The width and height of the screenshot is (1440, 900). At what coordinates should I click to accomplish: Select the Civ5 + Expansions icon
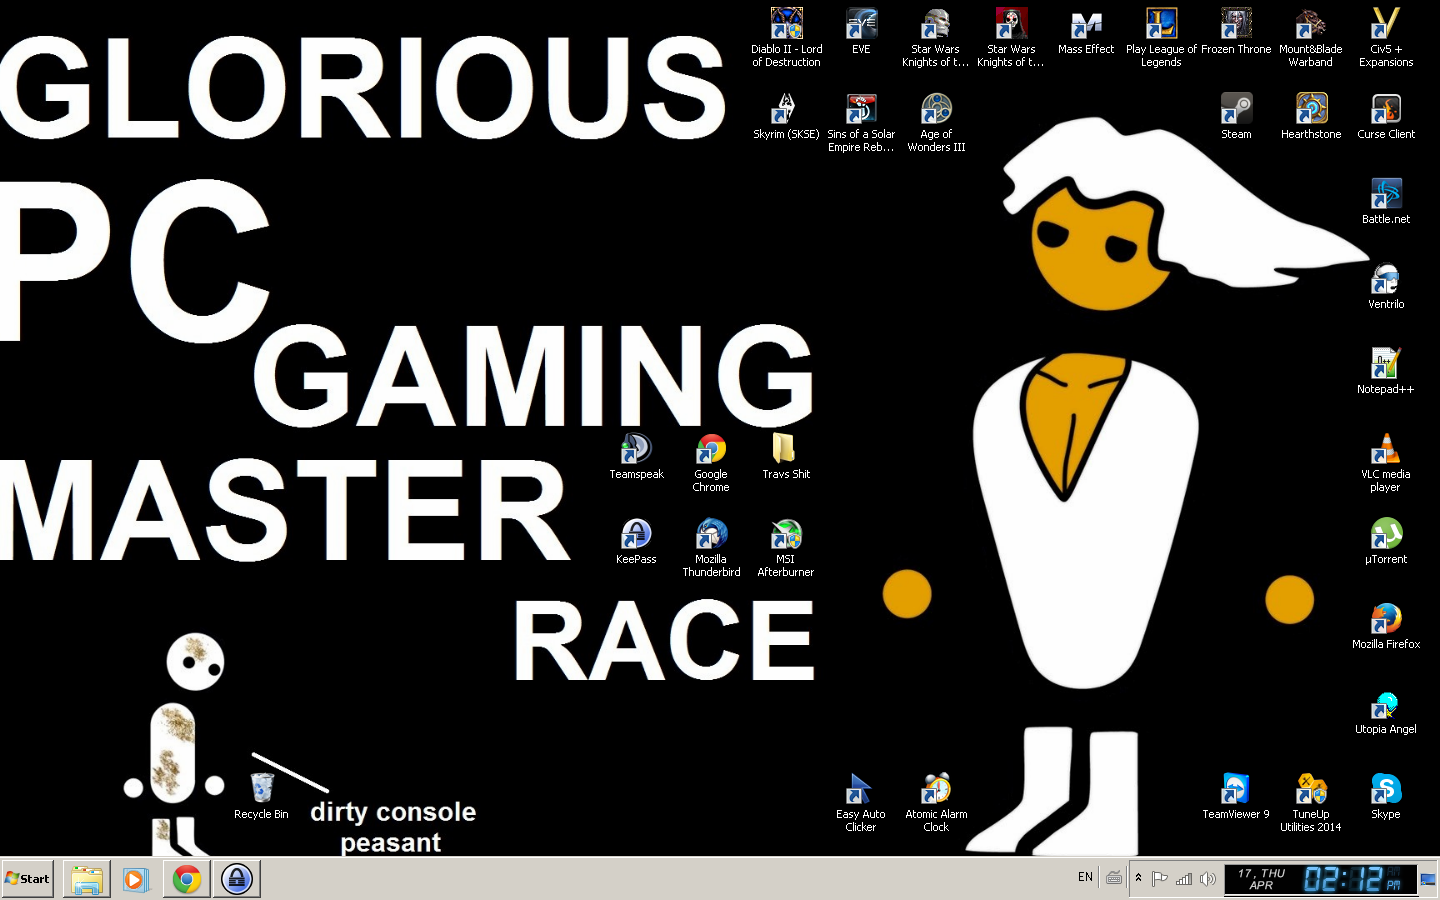[1386, 37]
